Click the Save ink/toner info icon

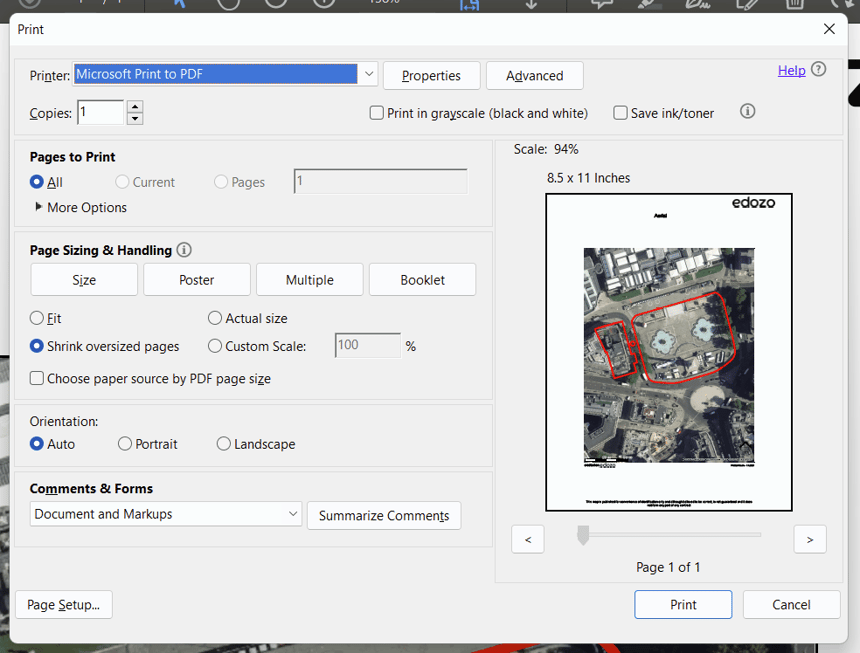tap(748, 111)
